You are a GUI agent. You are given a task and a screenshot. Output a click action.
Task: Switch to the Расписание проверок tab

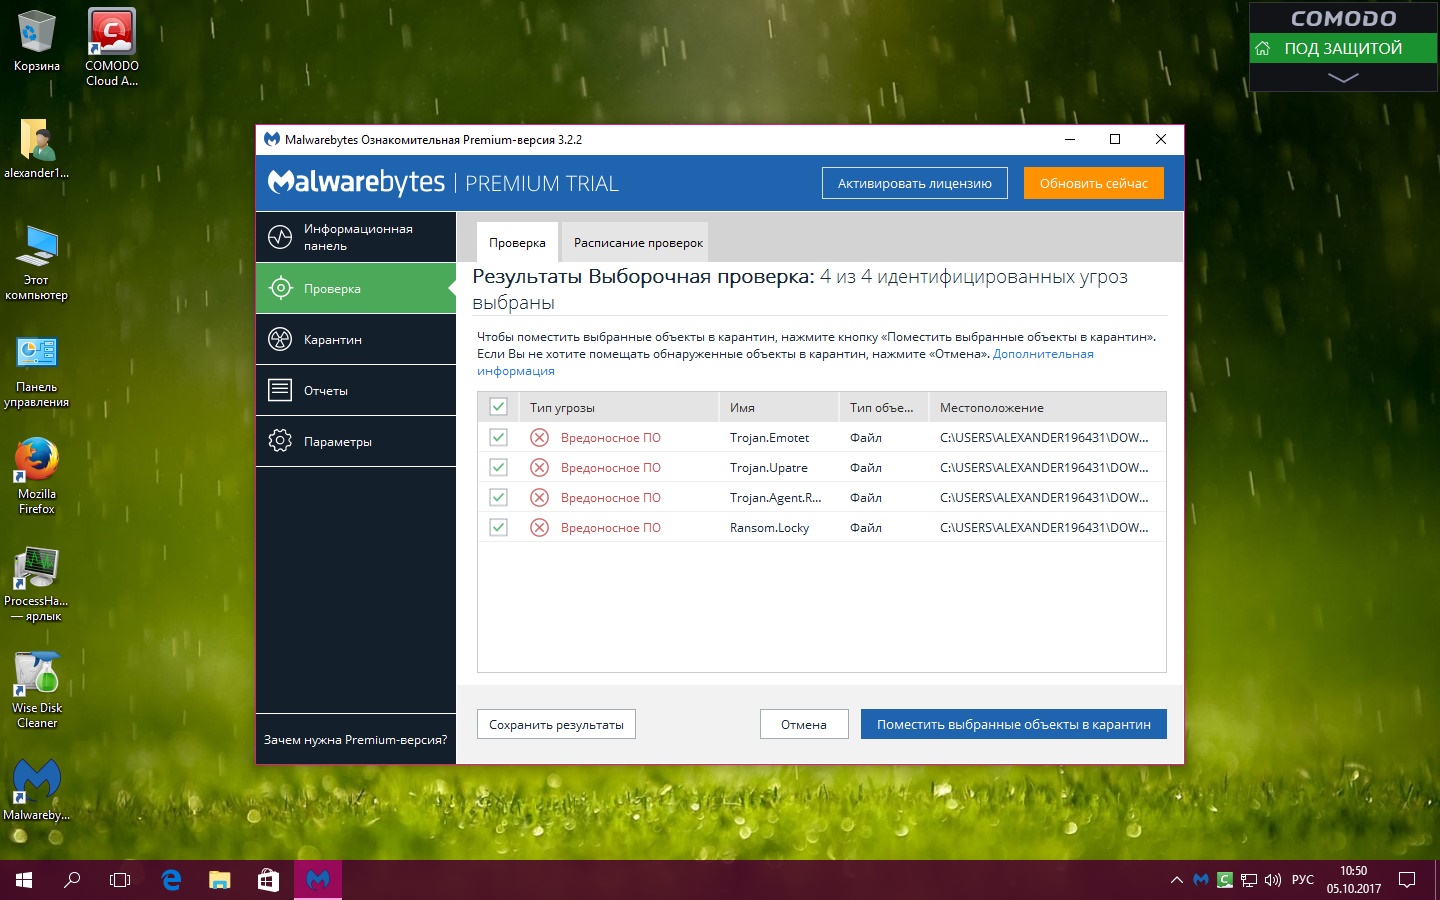point(638,242)
